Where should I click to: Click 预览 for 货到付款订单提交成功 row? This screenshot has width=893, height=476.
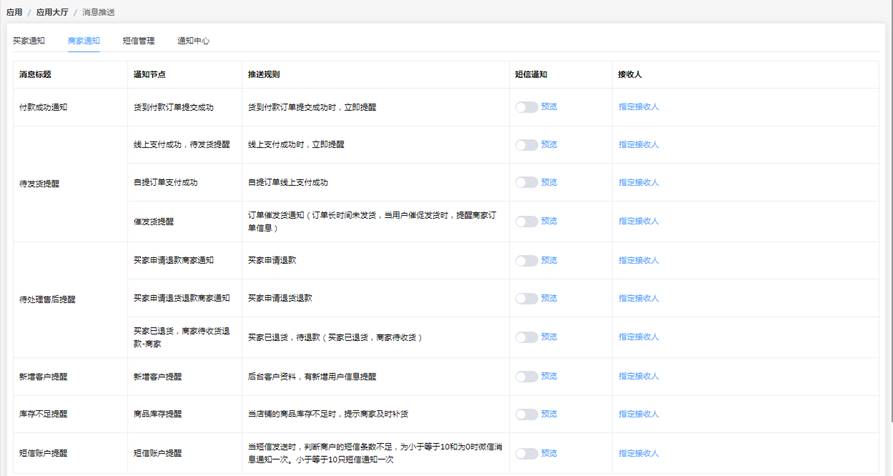coord(549,106)
